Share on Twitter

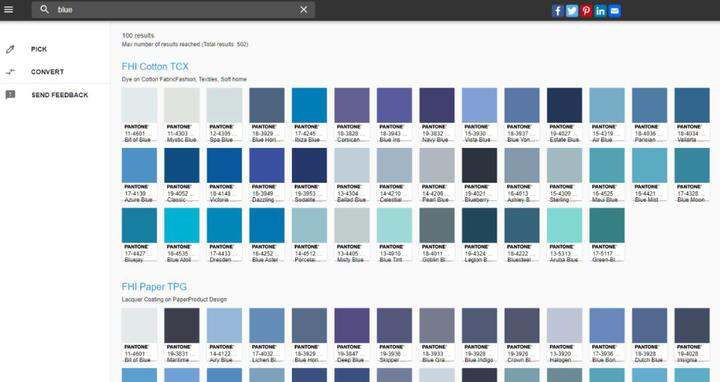point(572,11)
